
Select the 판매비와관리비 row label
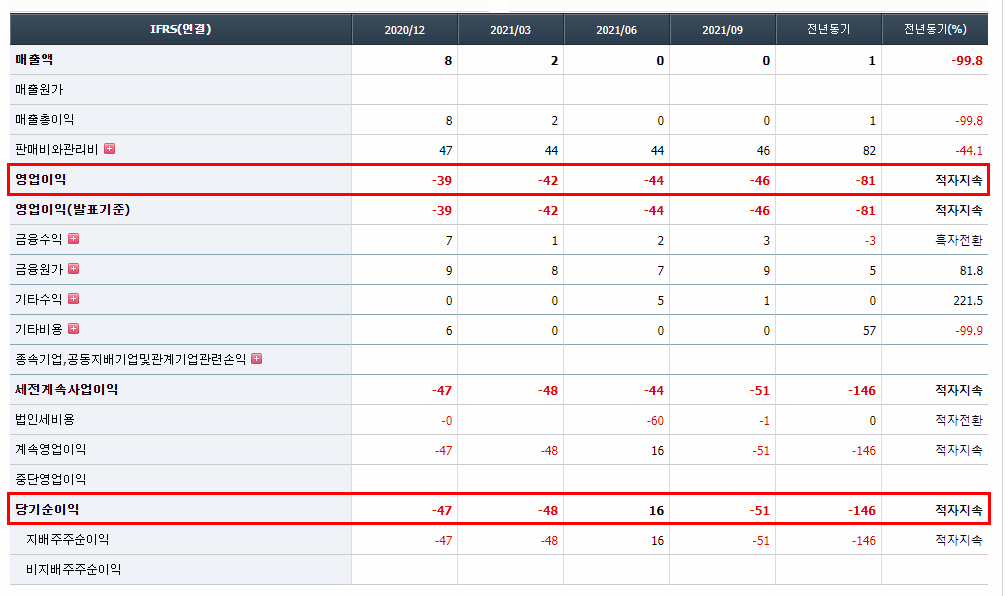(56, 150)
